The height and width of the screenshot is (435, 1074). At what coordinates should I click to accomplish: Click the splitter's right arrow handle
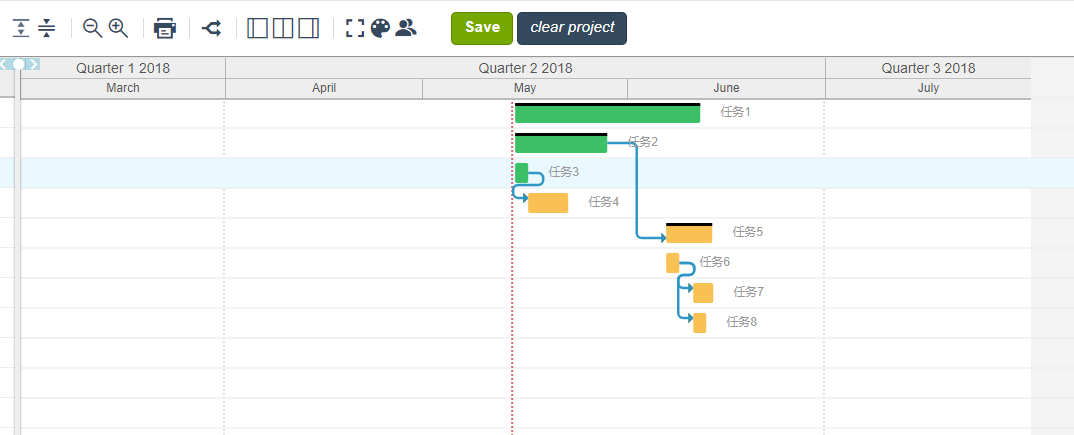[x=34, y=64]
